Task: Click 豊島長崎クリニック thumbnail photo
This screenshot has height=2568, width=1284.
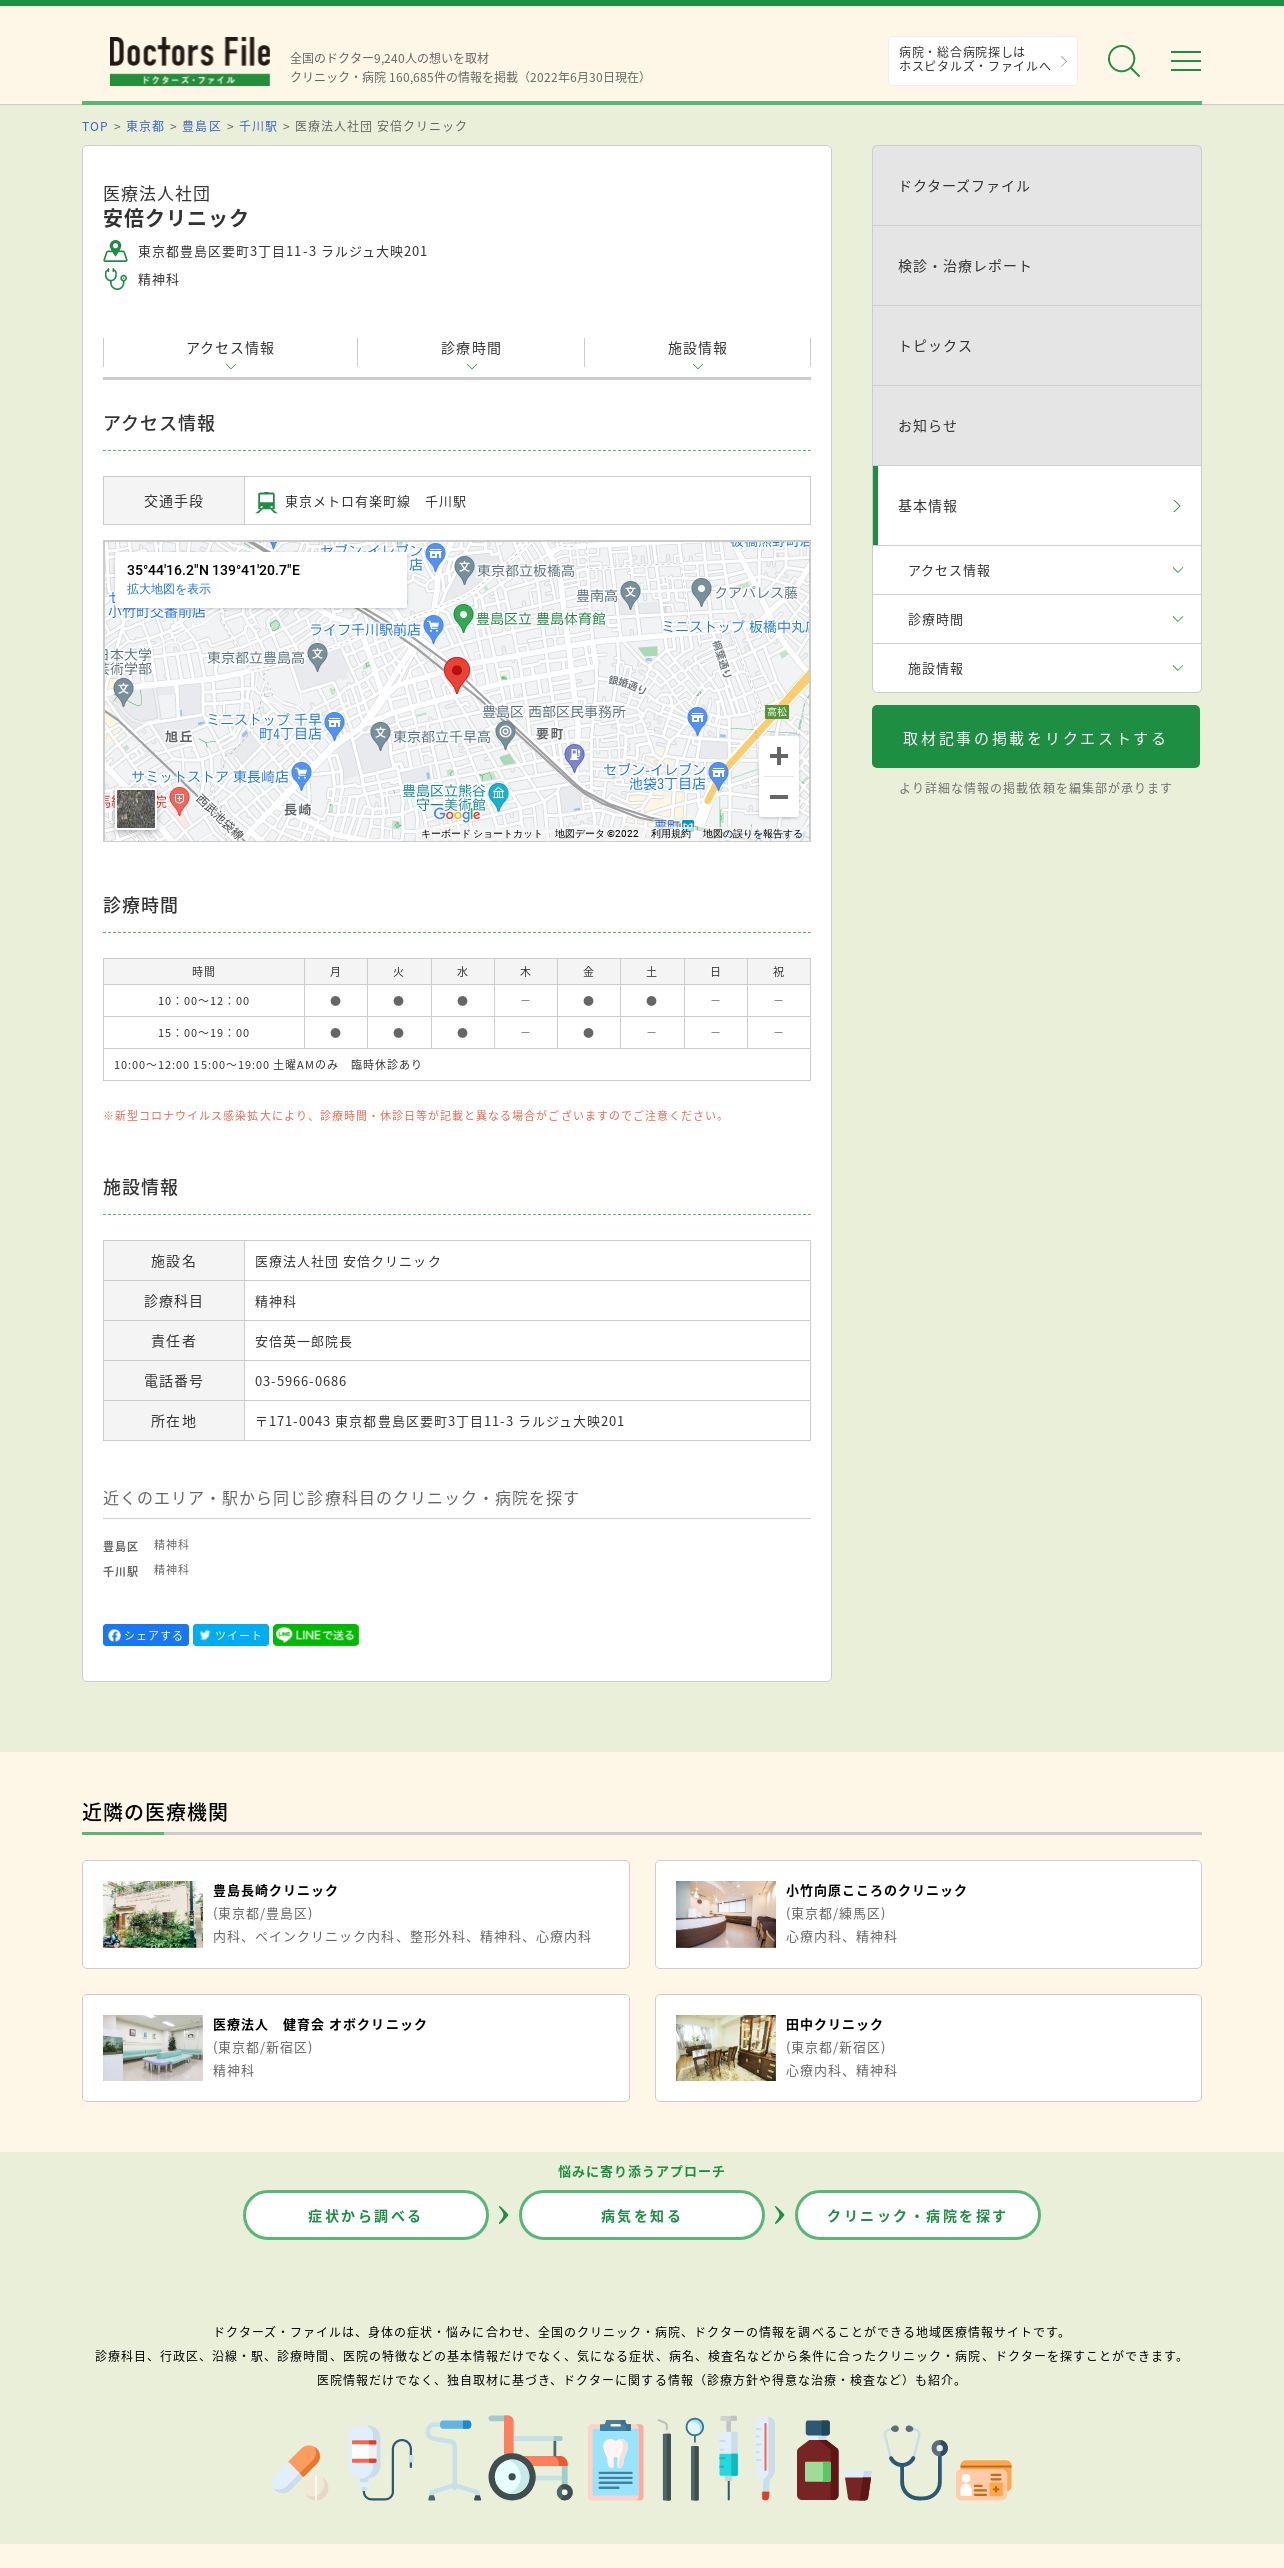Action: (x=153, y=1914)
